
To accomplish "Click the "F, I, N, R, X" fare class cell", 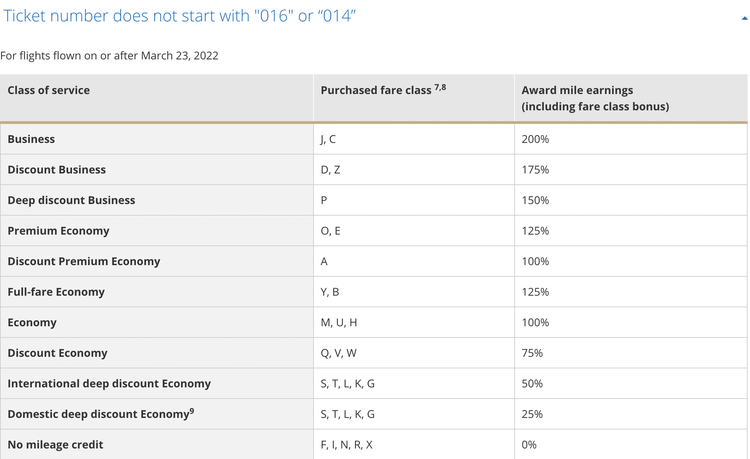I will pyautogui.click(x=347, y=444).
